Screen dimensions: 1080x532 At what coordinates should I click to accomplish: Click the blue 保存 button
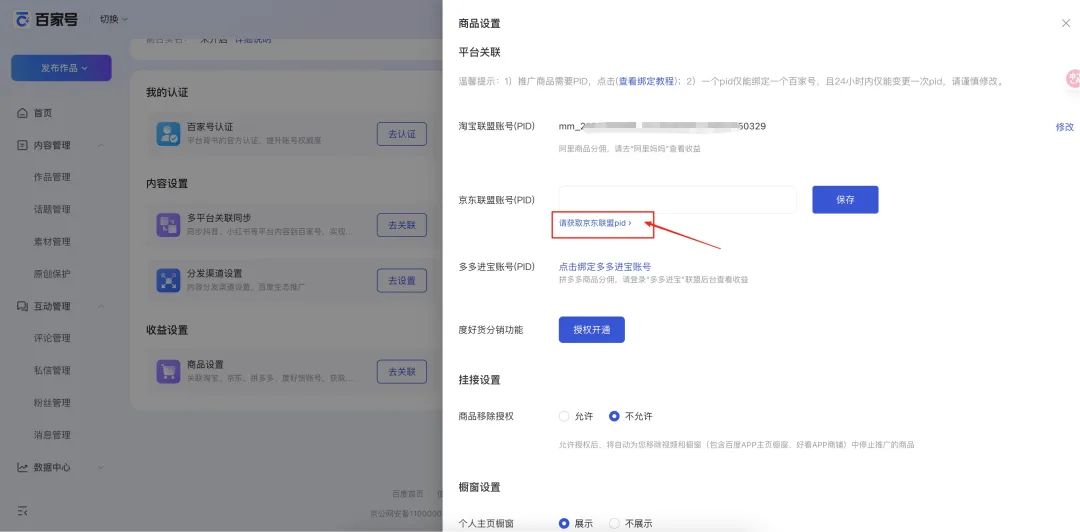coord(845,199)
